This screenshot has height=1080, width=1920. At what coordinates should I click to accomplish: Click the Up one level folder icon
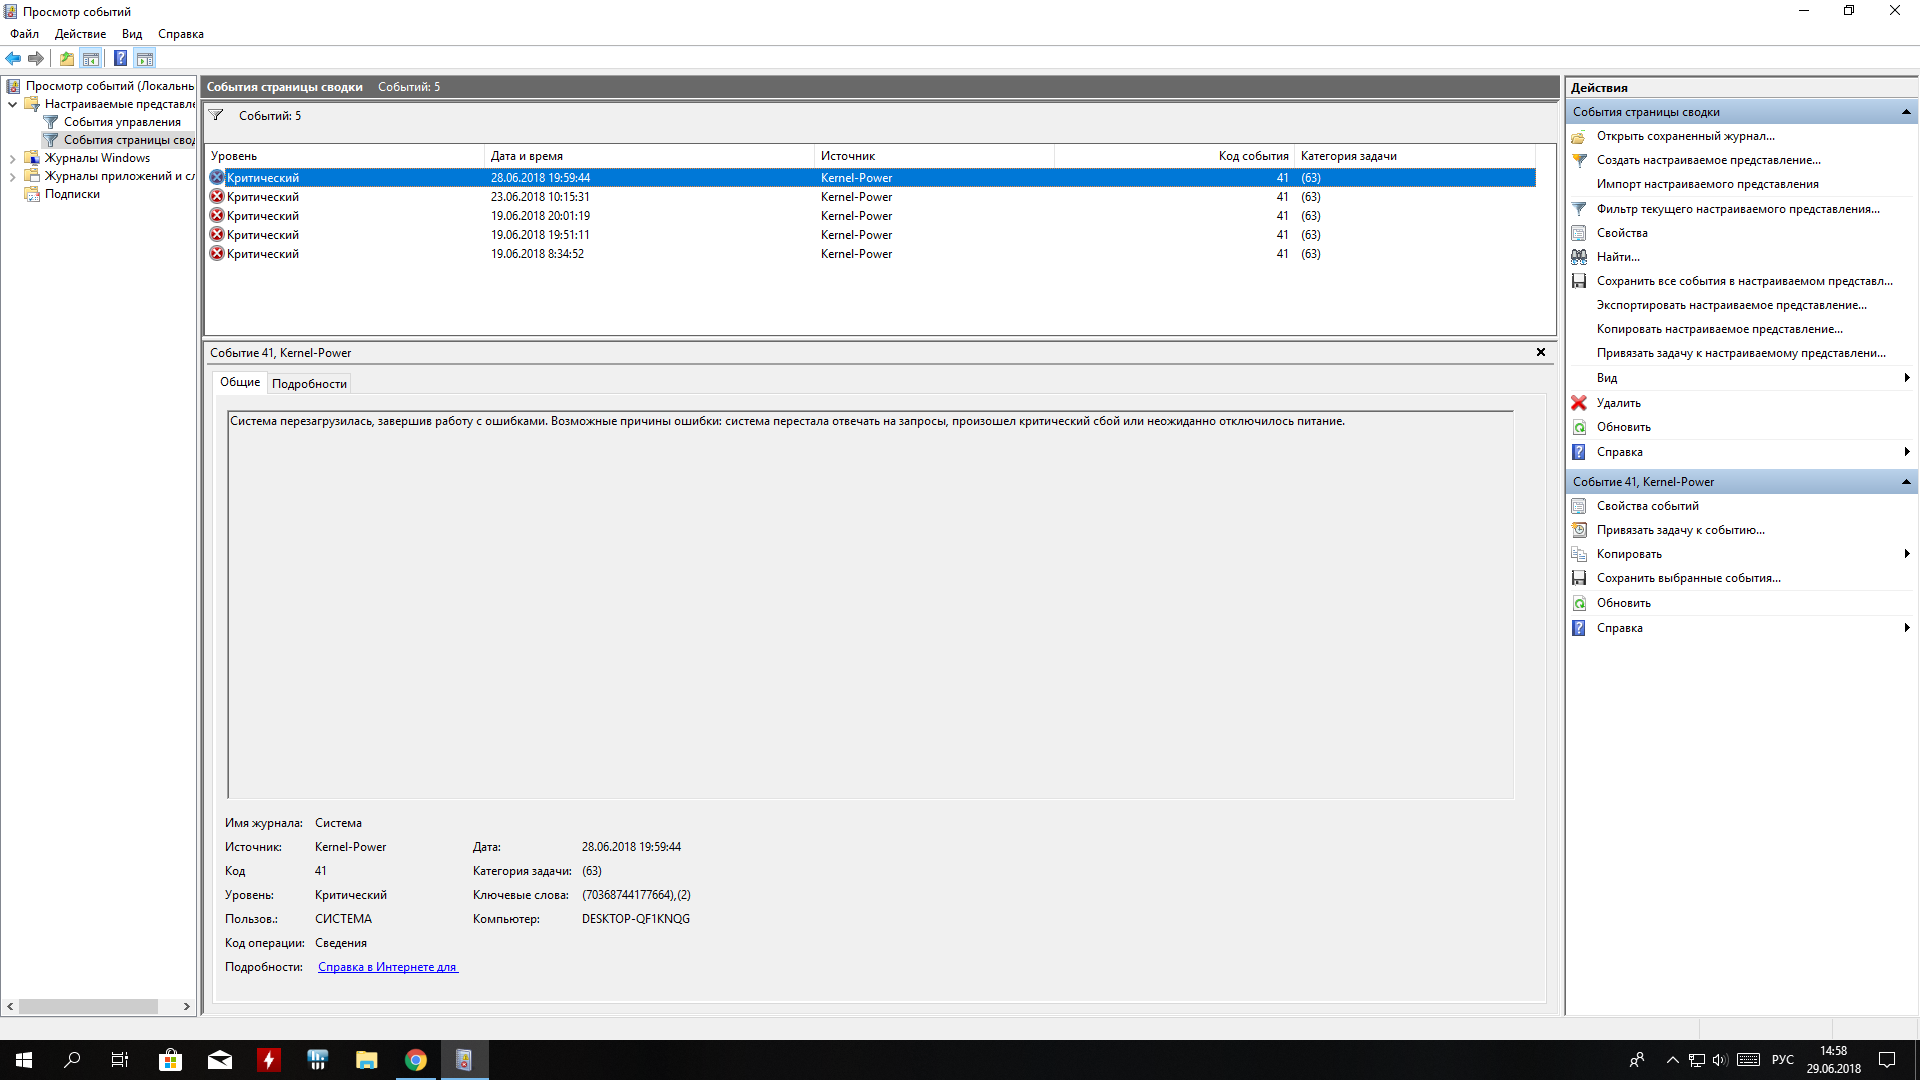[x=66, y=58]
